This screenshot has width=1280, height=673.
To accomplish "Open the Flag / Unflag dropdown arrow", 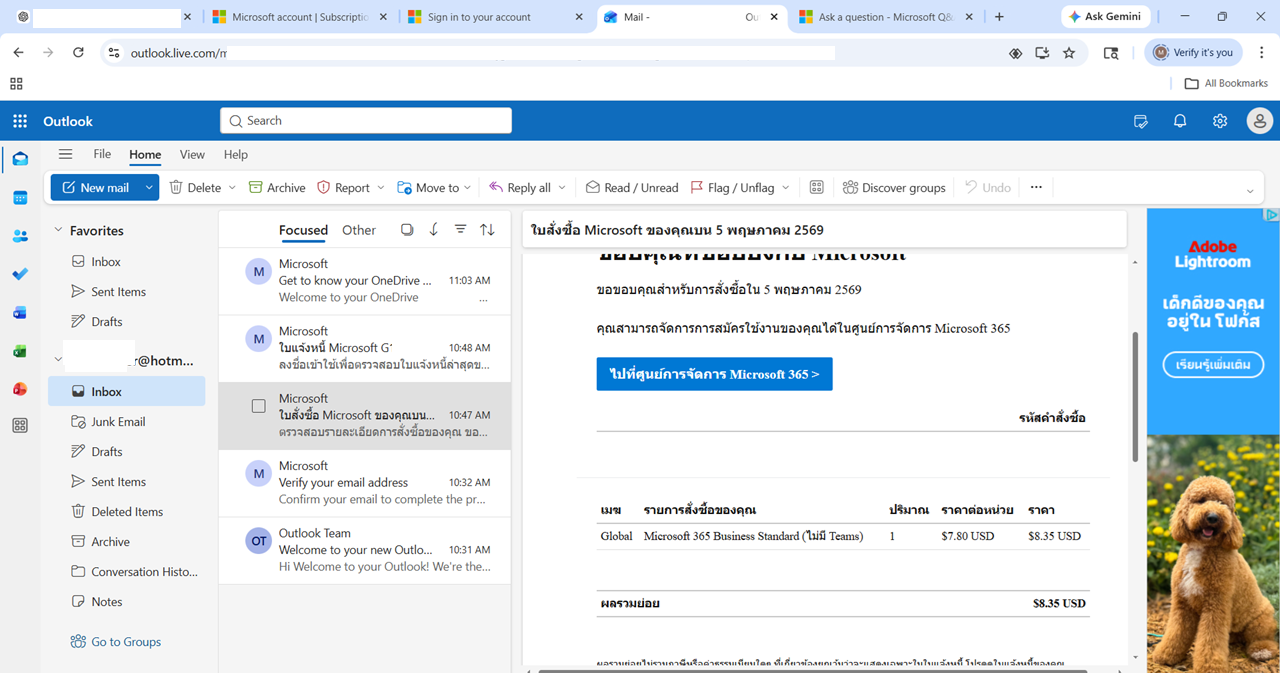I will (786, 187).
